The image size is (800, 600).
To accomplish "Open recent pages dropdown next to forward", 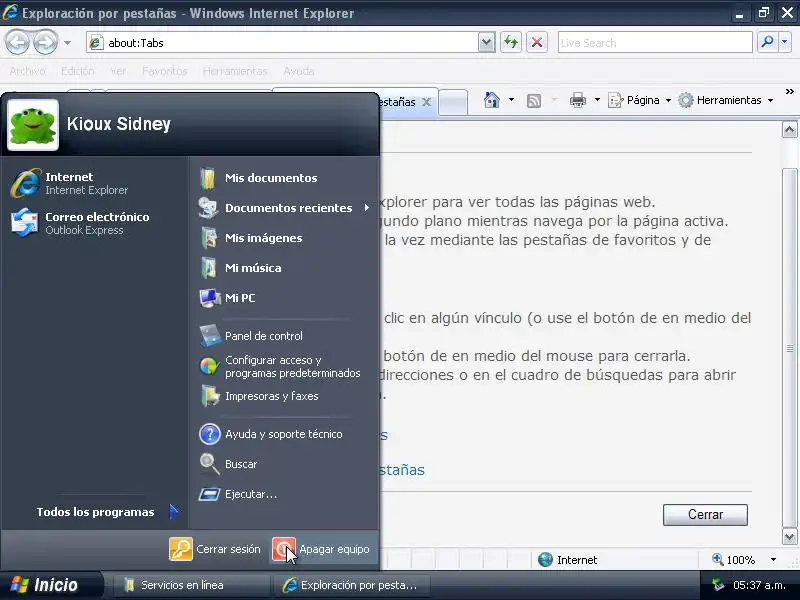I will (x=67, y=43).
